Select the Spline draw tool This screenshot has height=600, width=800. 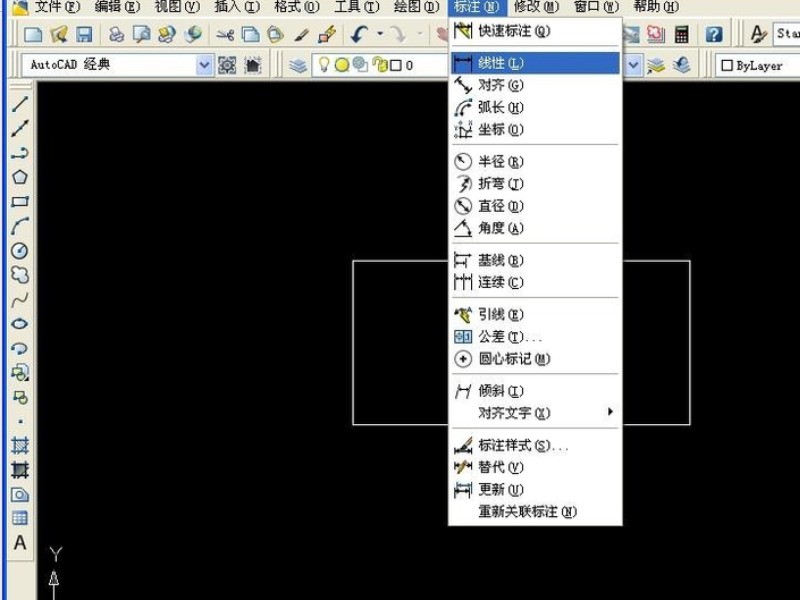19,299
